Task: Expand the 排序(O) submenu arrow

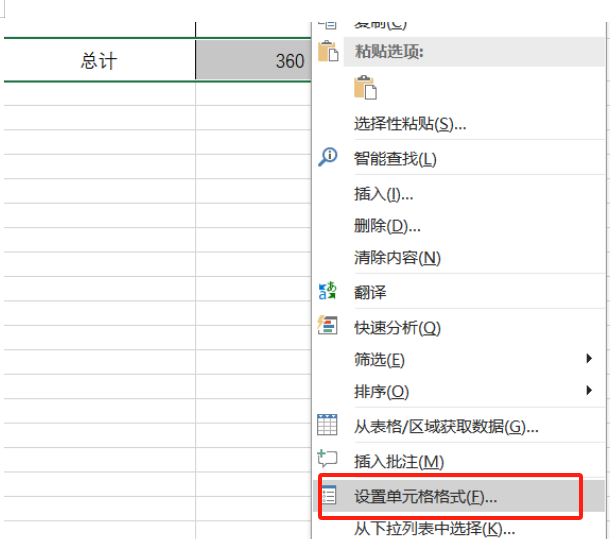Action: 589,390
